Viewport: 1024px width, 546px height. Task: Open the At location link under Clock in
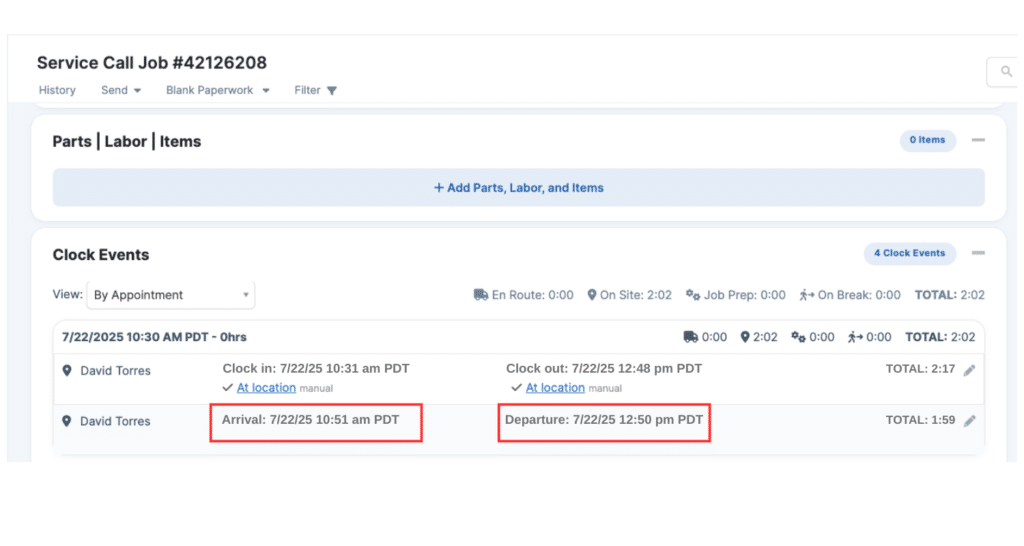click(266, 388)
